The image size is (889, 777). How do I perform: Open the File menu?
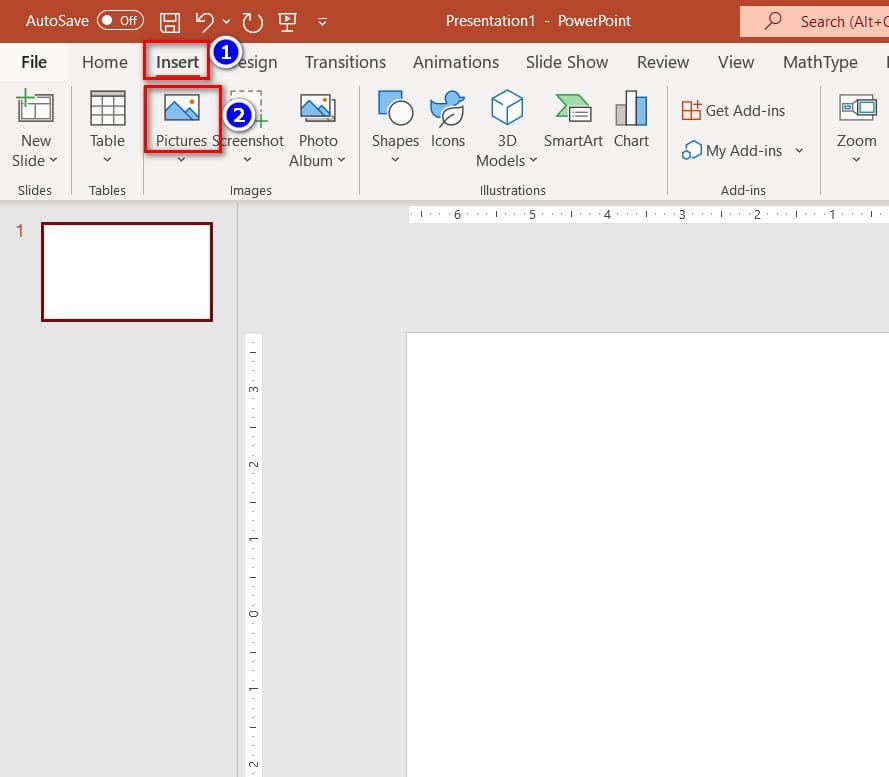pos(34,62)
